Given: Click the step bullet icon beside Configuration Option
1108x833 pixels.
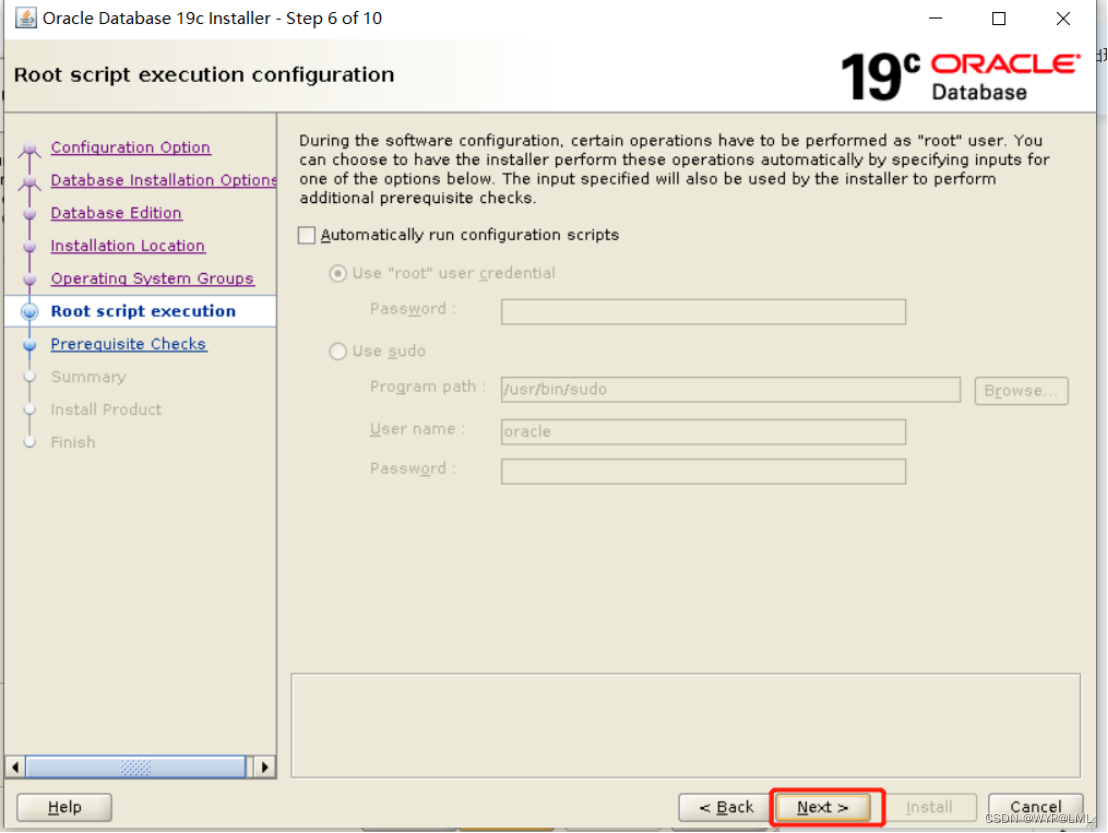Looking at the screenshot, I should (x=30, y=148).
